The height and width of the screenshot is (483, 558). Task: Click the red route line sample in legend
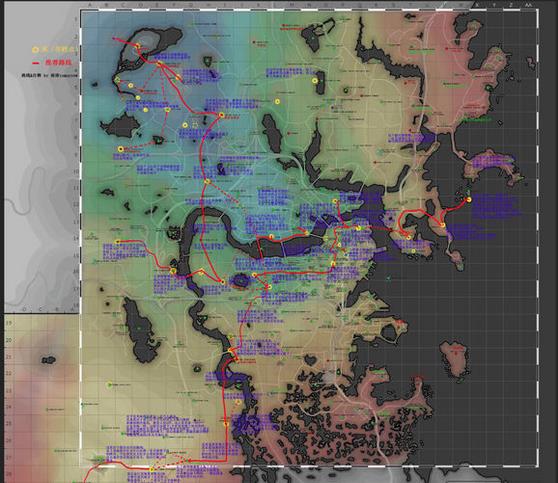[x=36, y=63]
